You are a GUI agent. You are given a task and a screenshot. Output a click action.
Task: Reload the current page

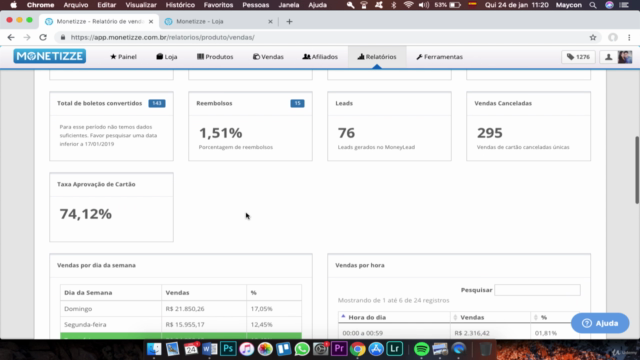tap(43, 37)
